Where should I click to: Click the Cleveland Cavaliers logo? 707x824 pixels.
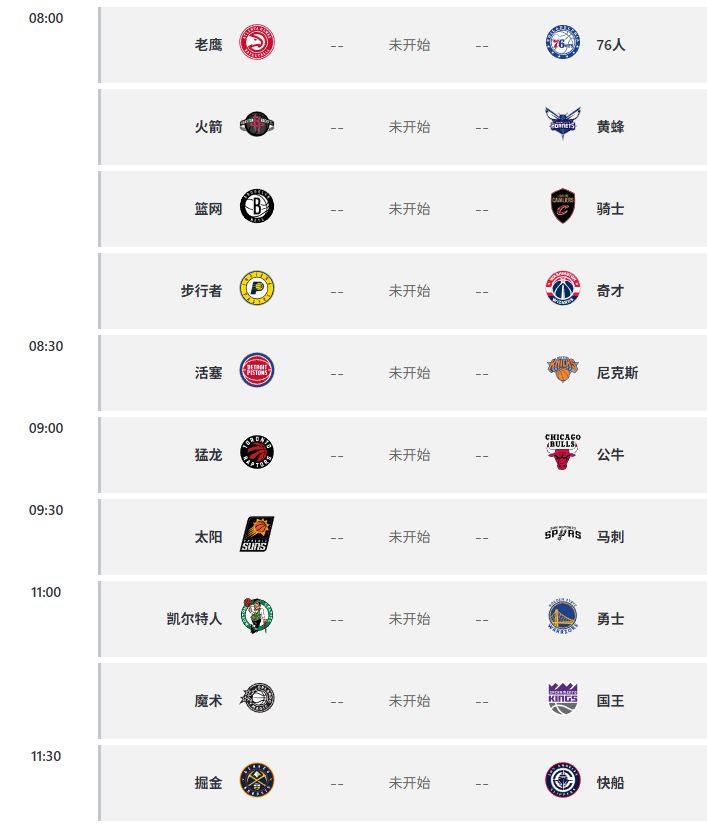(x=562, y=209)
